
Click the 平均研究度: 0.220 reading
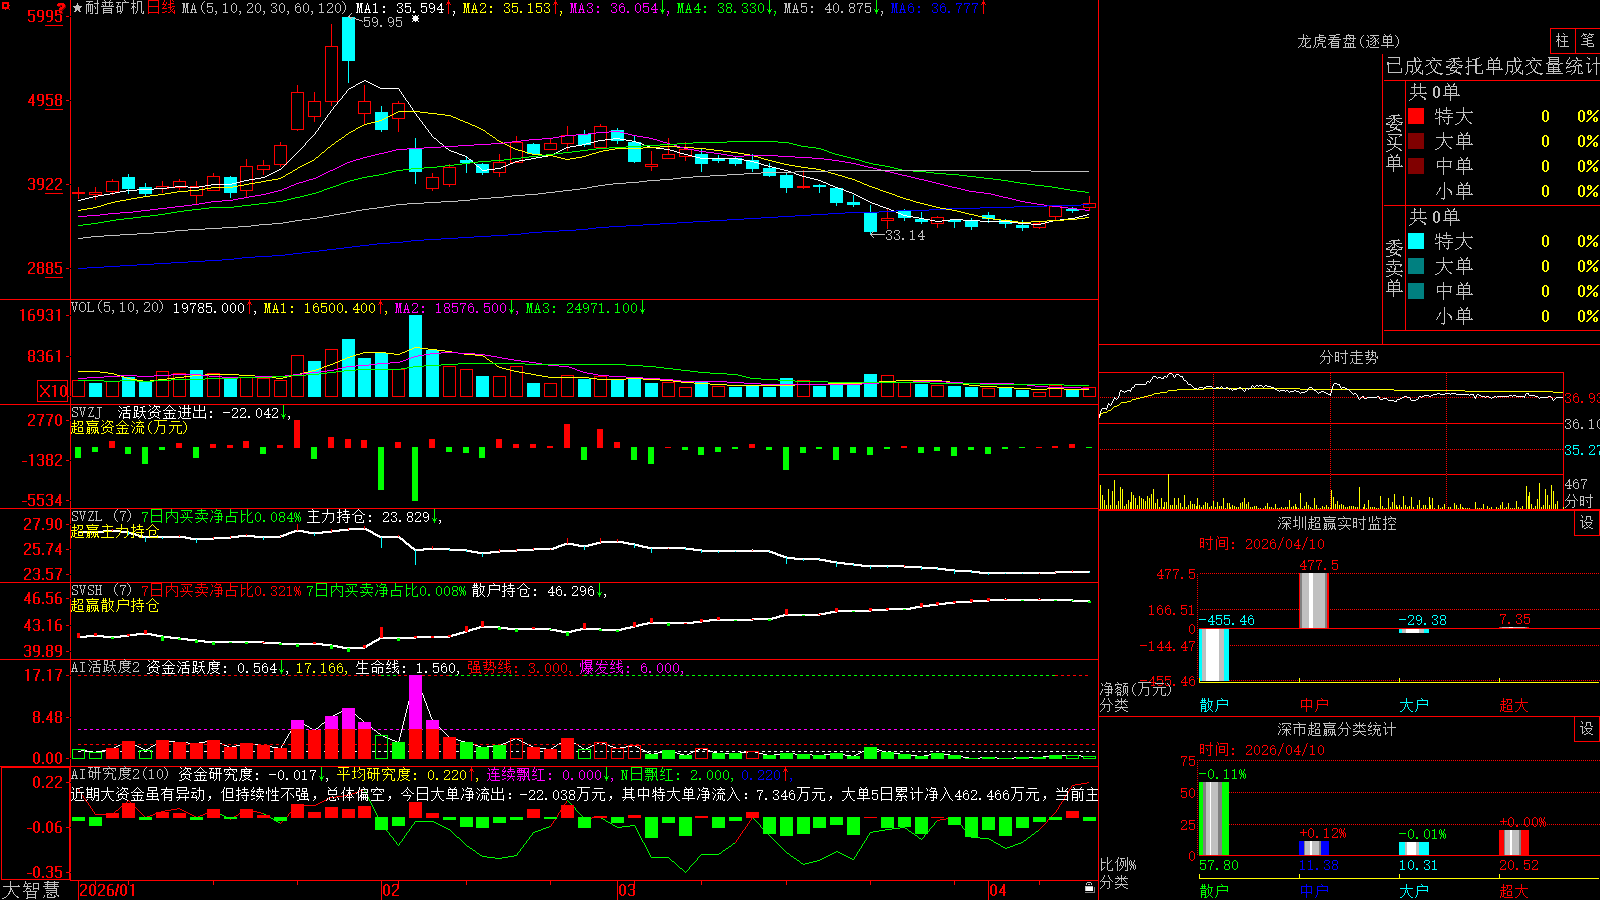(x=402, y=774)
